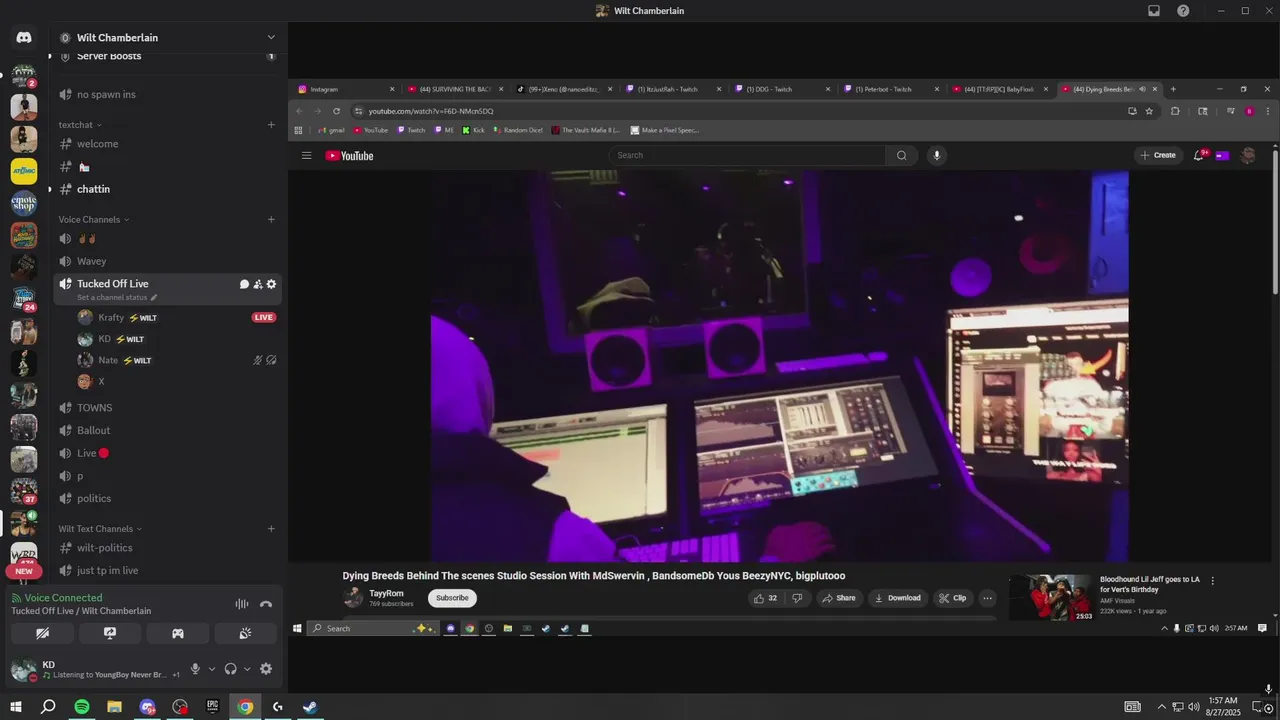This screenshot has width=1280, height=720.
Task: Bookmark this page star icon
Action: 1149,111
